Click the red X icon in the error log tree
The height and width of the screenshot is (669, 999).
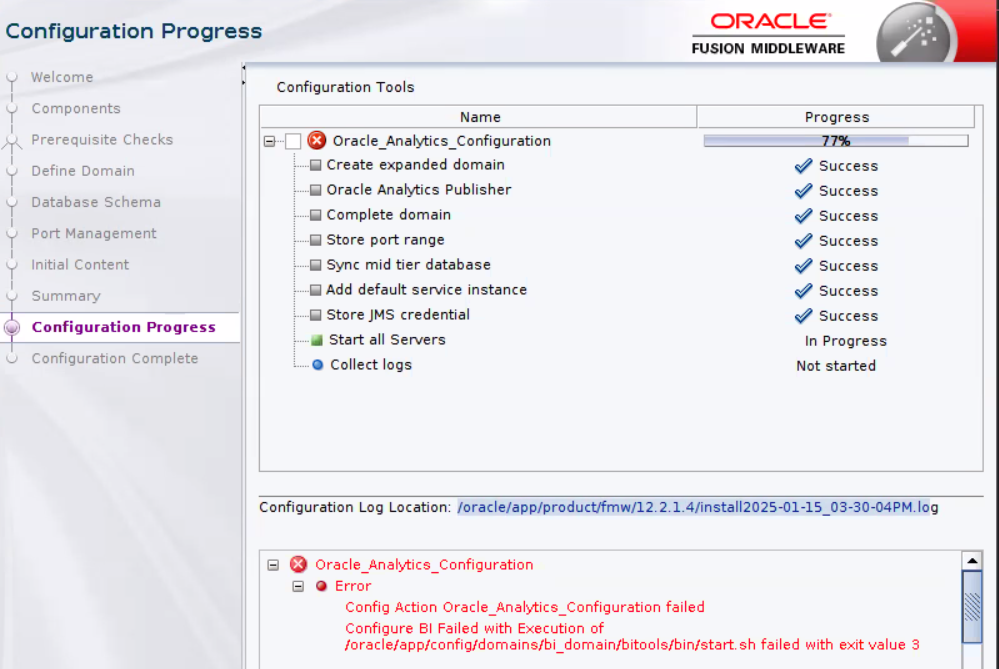pyautogui.click(x=298, y=565)
